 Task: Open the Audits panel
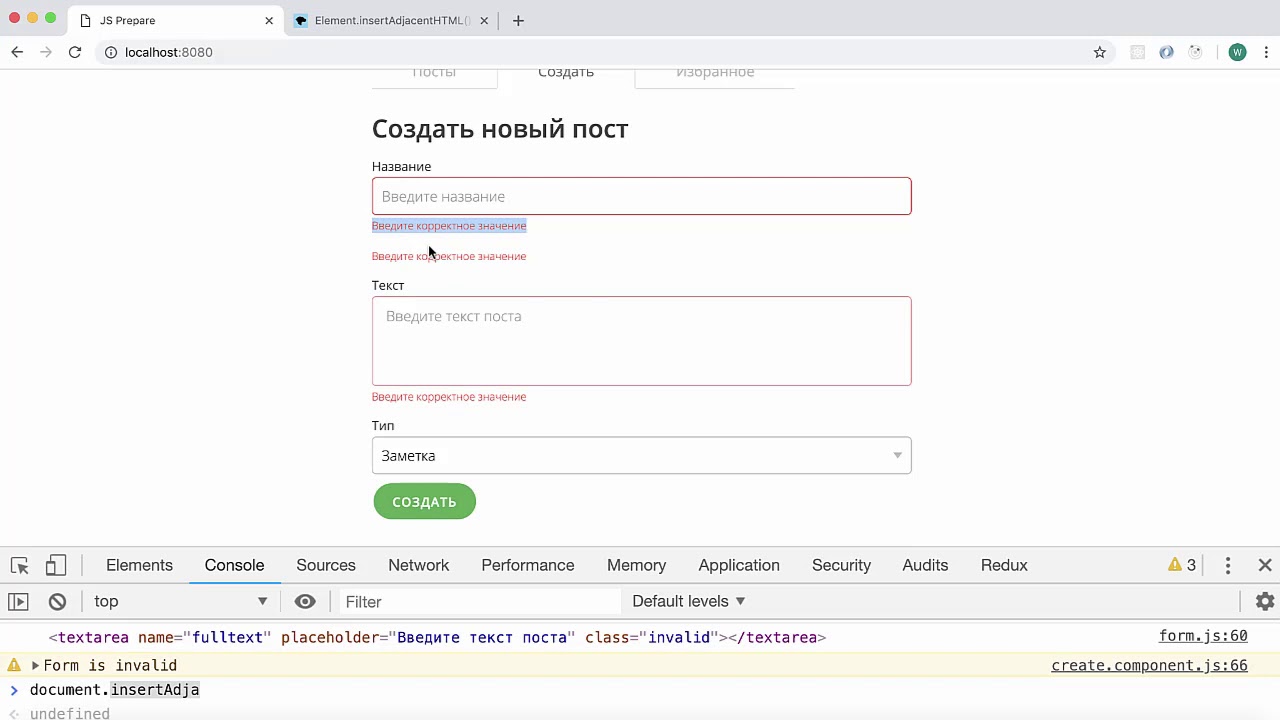925,565
